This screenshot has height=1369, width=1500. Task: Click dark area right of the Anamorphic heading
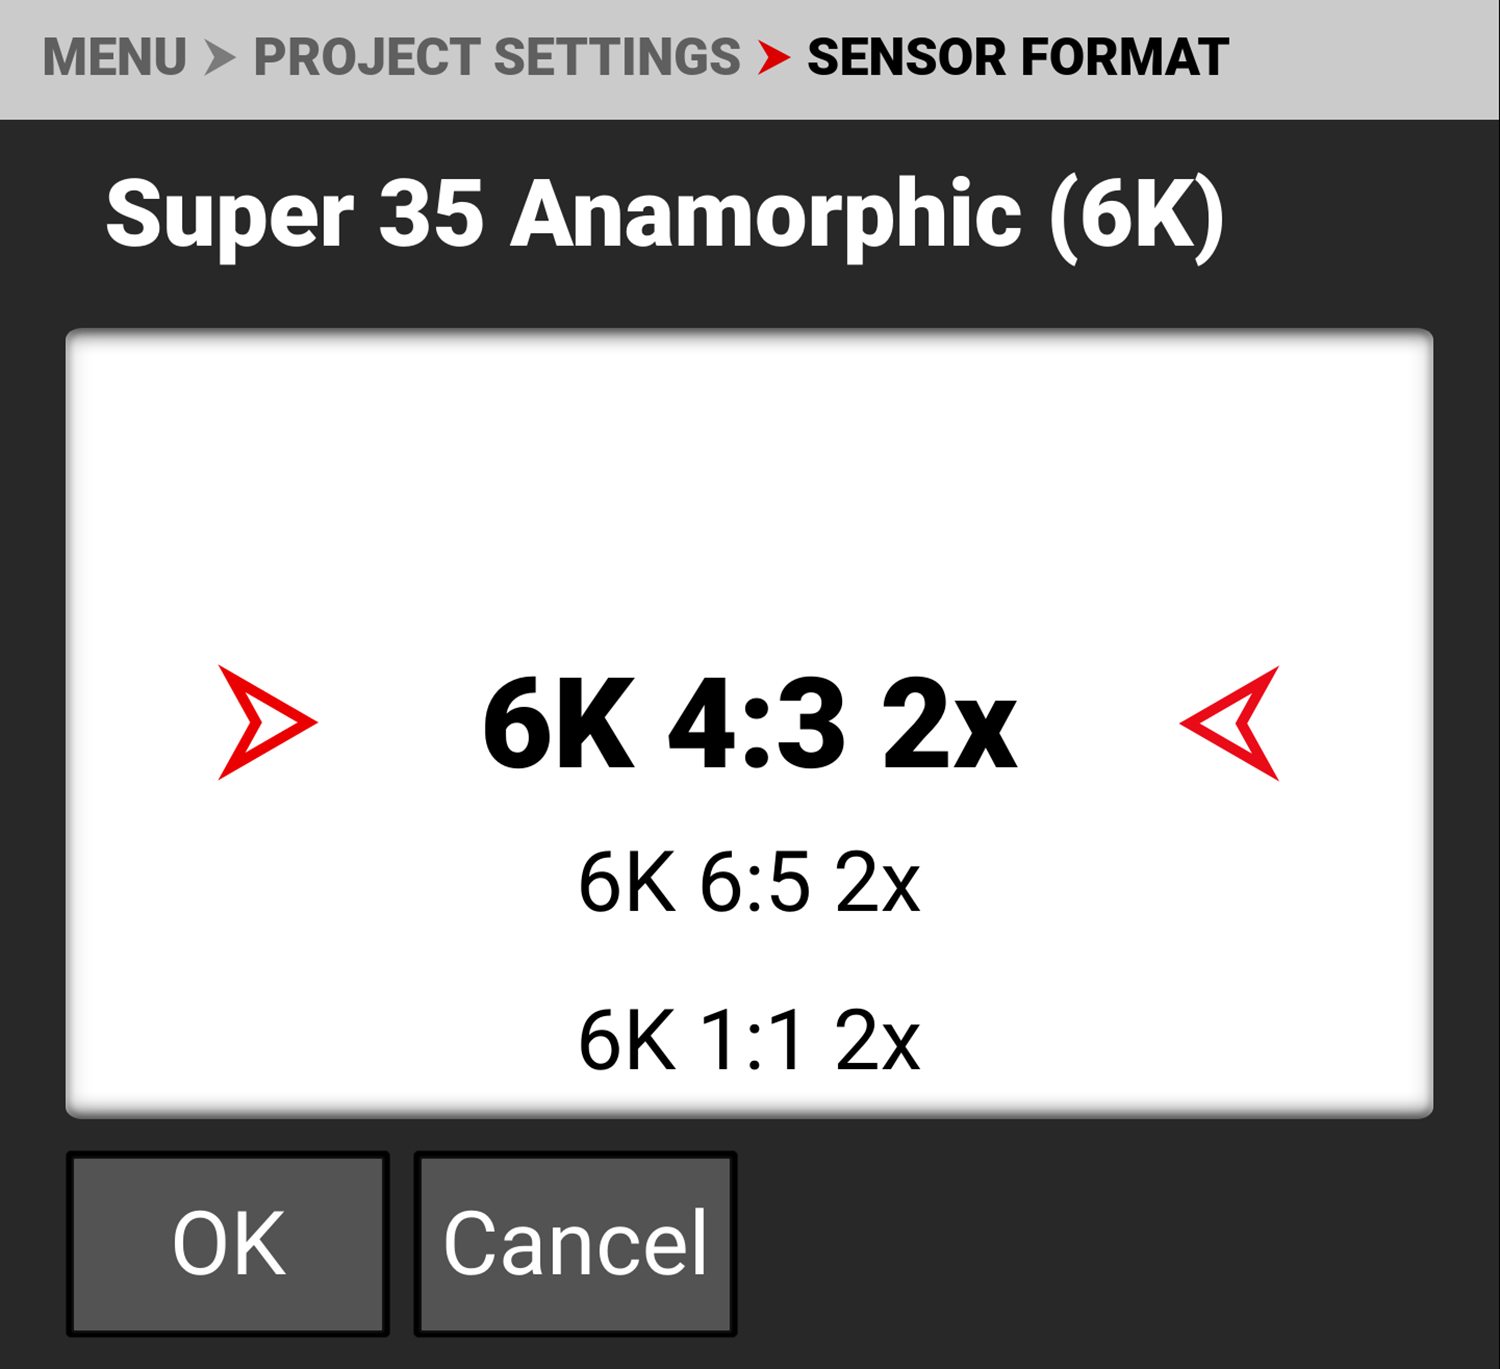pyautogui.click(x=1360, y=215)
